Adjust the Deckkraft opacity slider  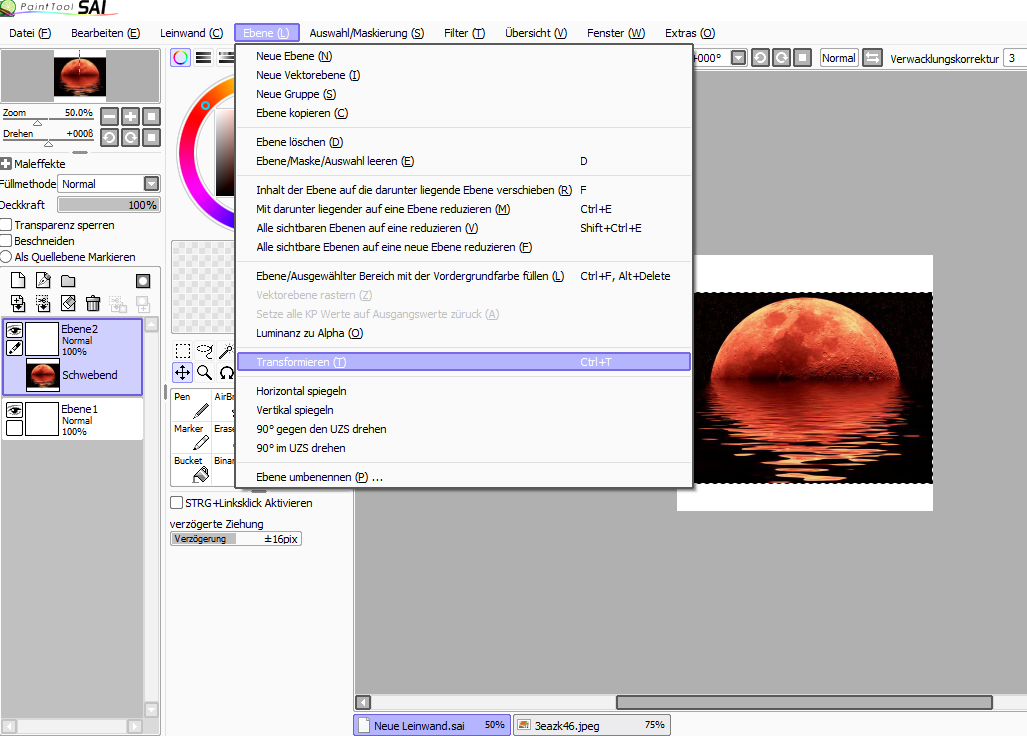pos(108,203)
